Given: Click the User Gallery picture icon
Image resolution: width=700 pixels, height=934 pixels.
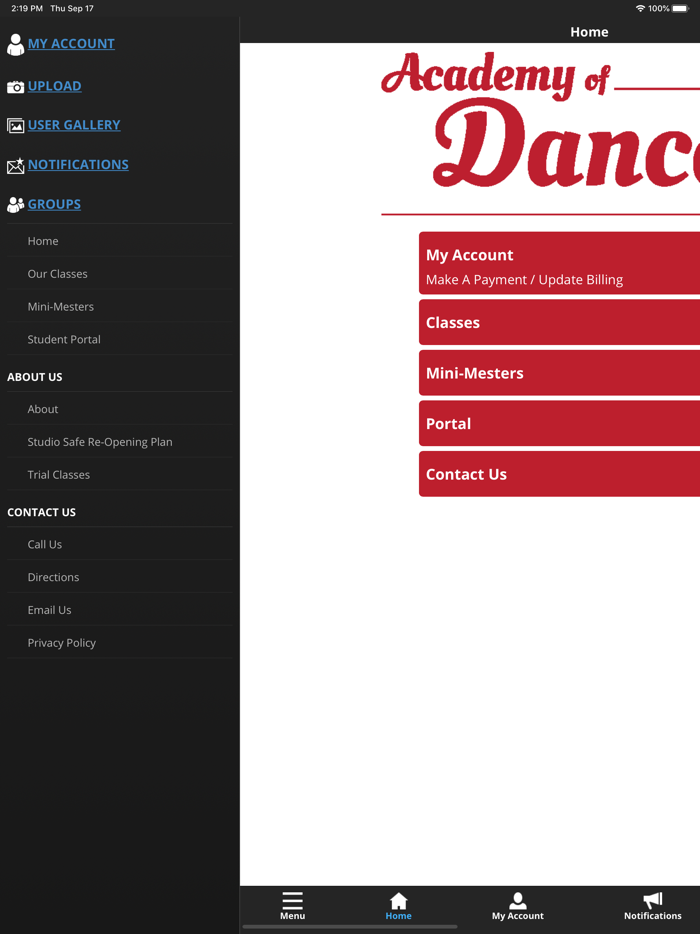Looking at the screenshot, I should (15, 126).
